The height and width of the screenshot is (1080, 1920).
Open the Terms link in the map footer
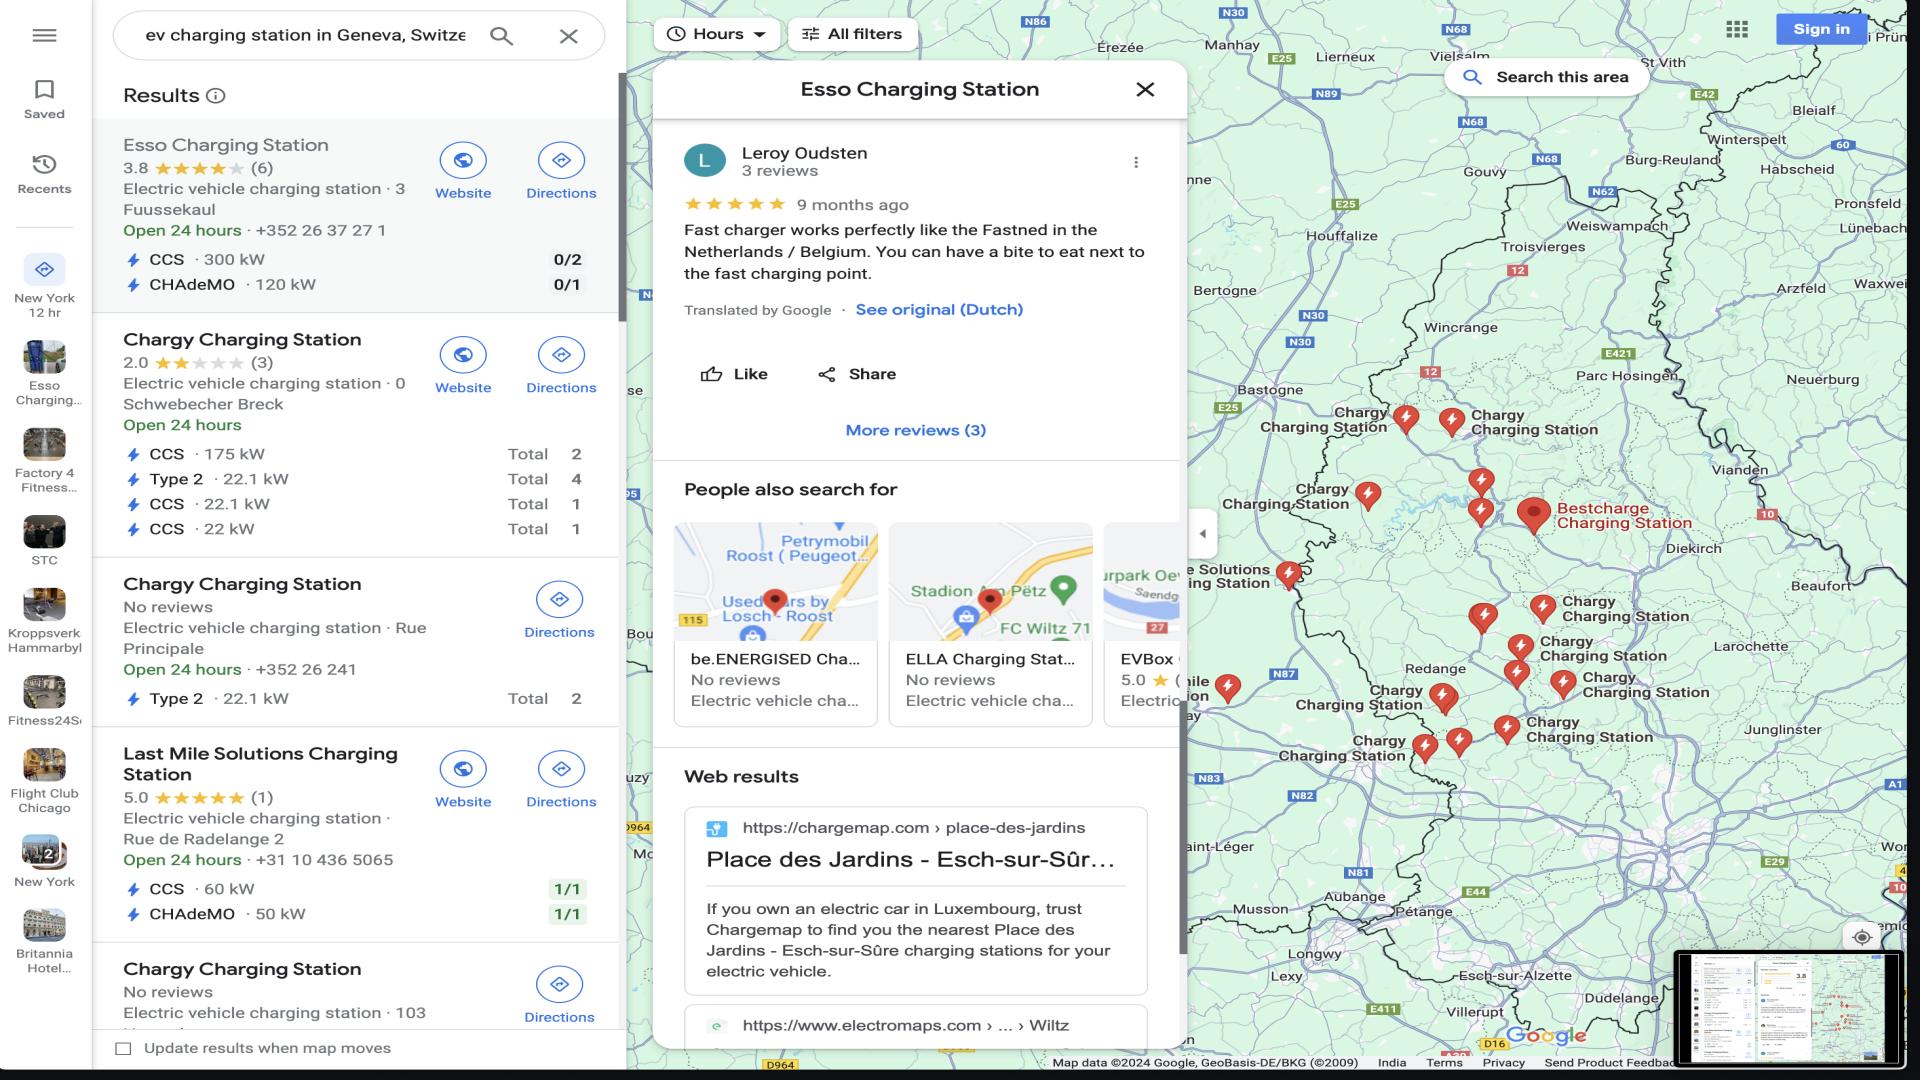pos(1444,1062)
